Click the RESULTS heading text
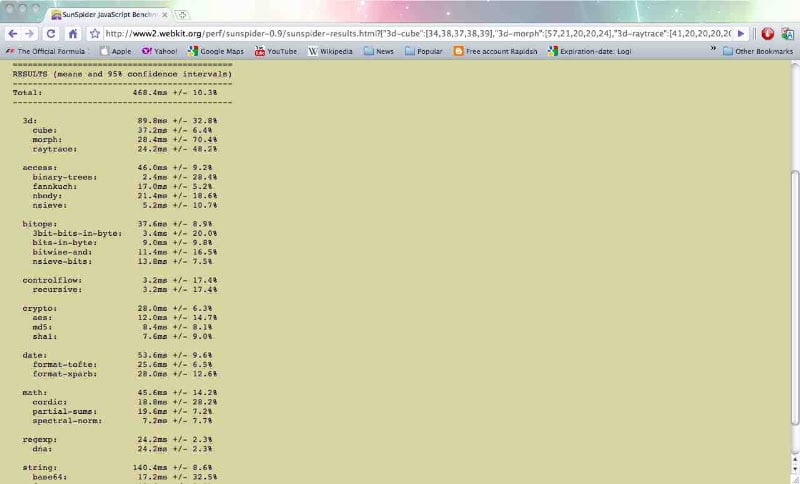This screenshot has height=484, width=800. pyautogui.click(x=122, y=74)
